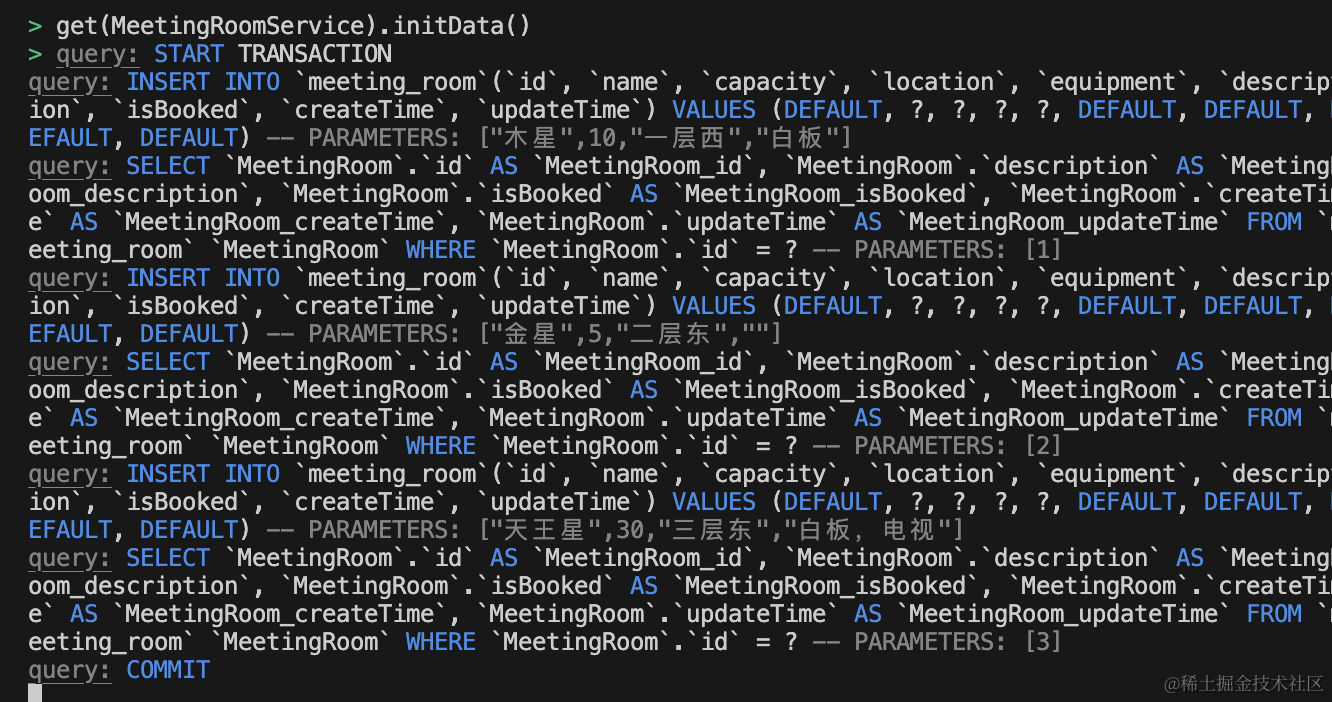Click the `MeetingRoom_updateTime` alias in the last SELECT
Image resolution: width=1332 pixels, height=702 pixels.
1064,614
